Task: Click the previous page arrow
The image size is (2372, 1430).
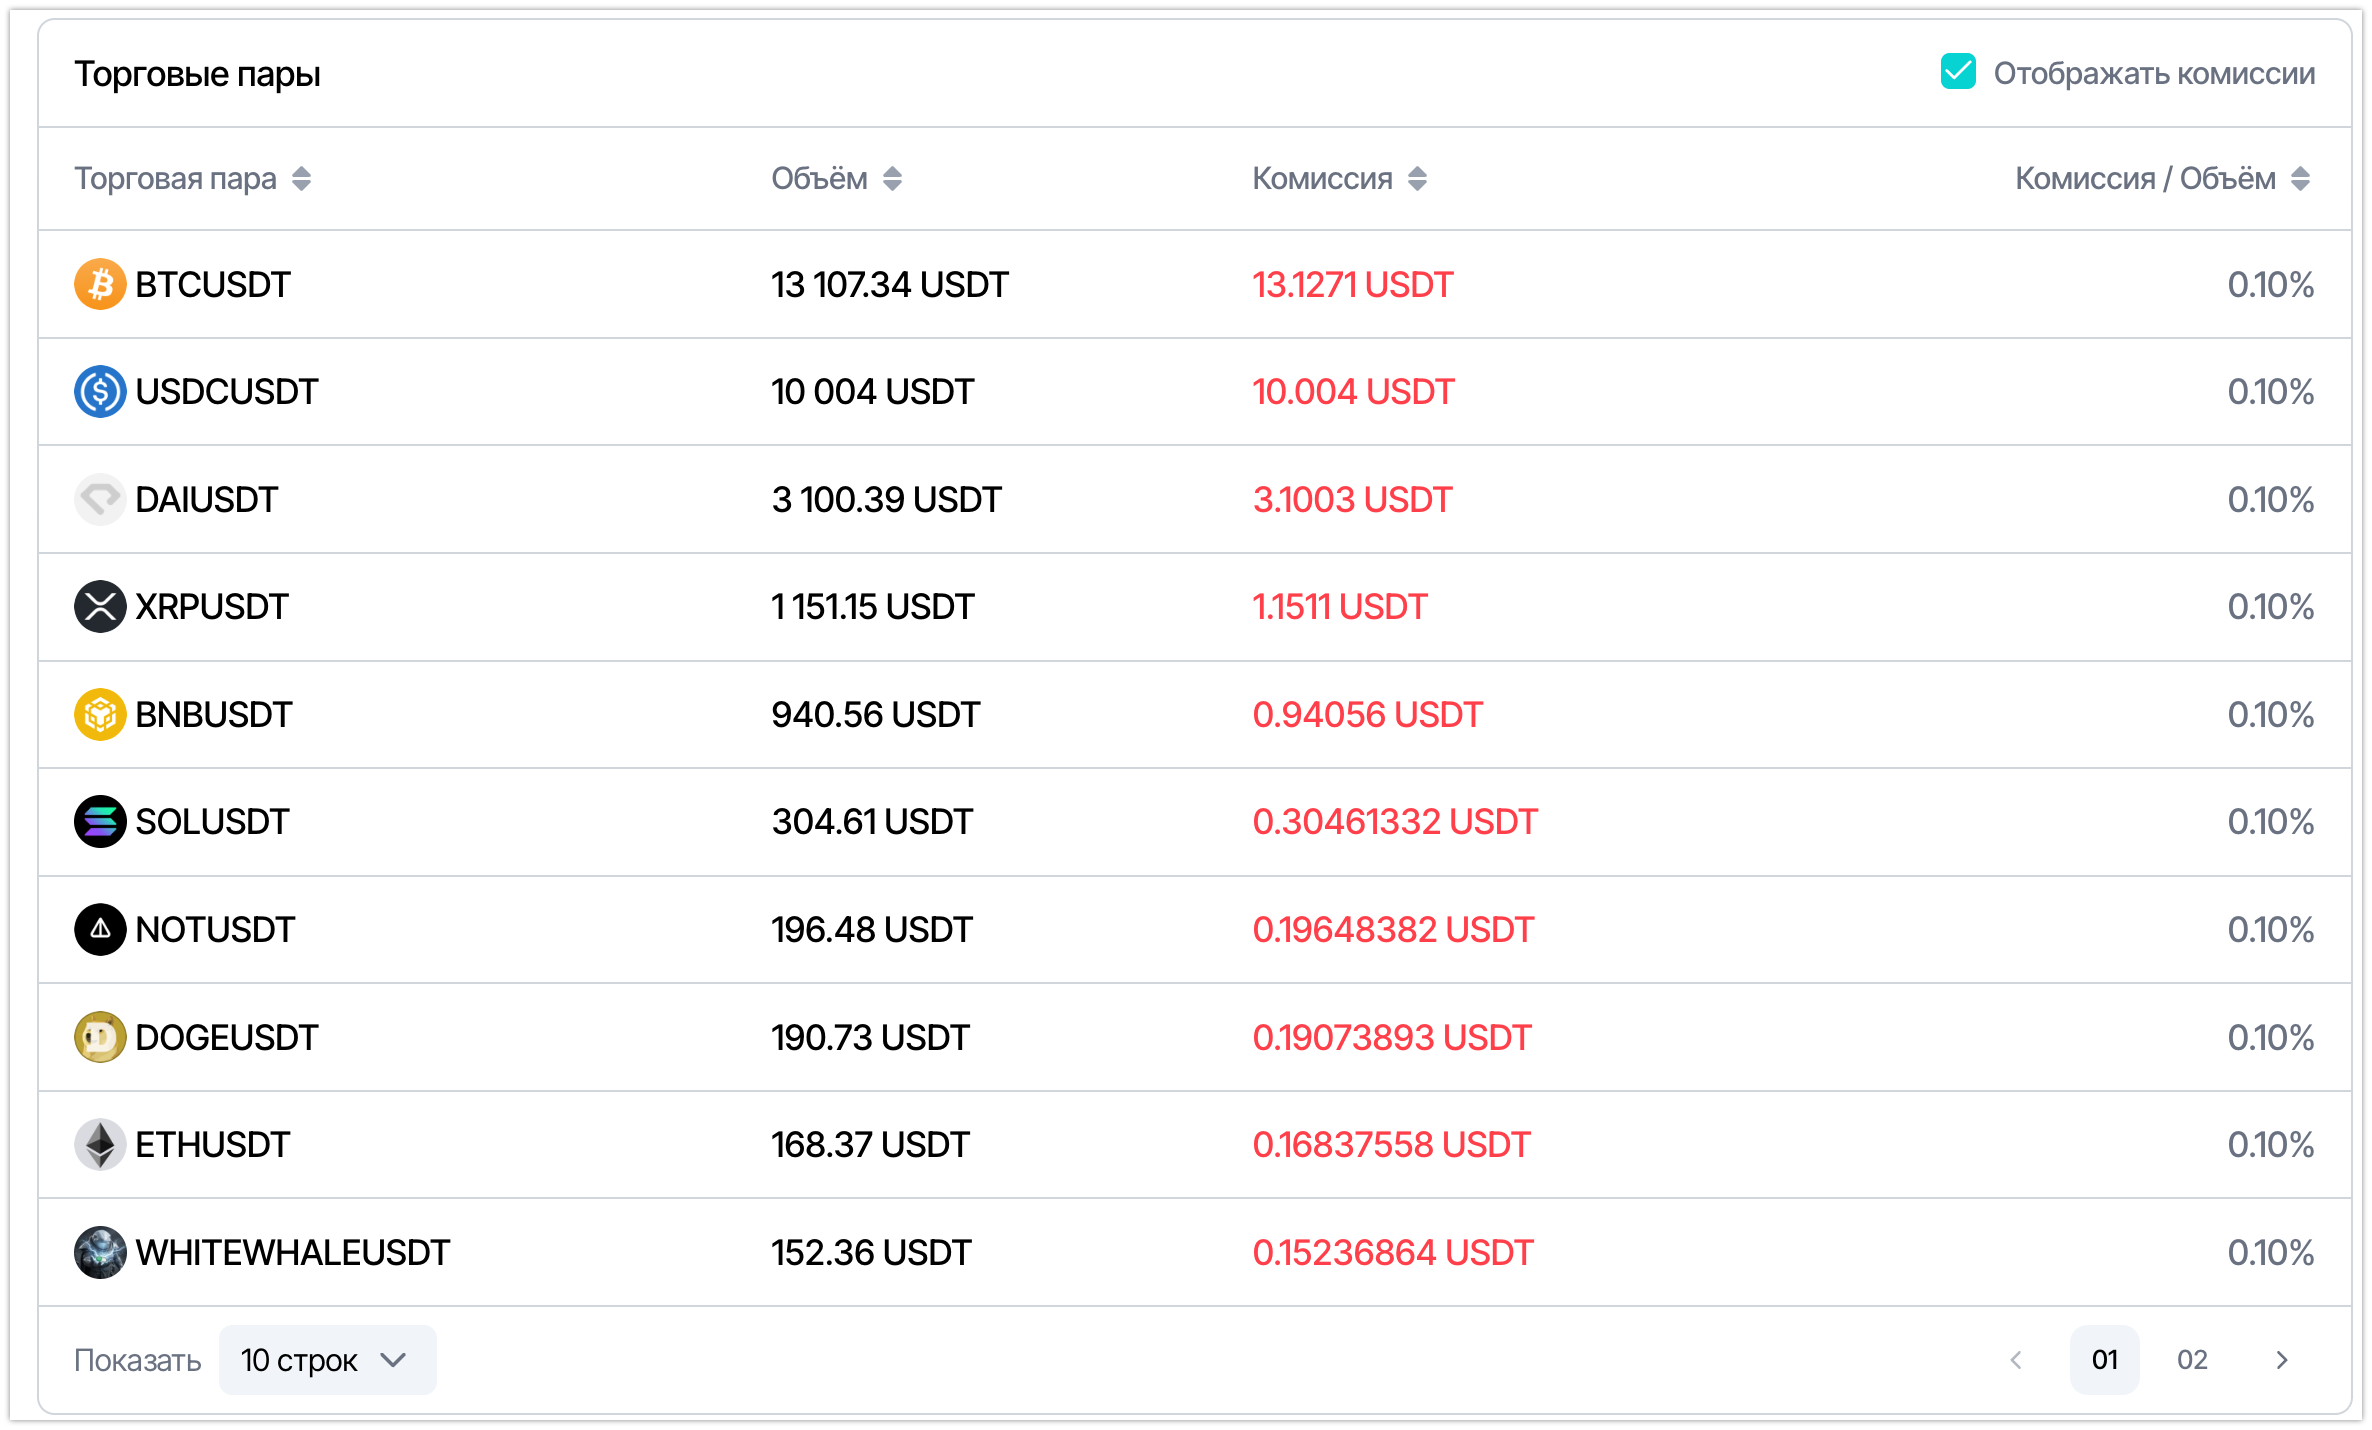Action: 2016,1360
